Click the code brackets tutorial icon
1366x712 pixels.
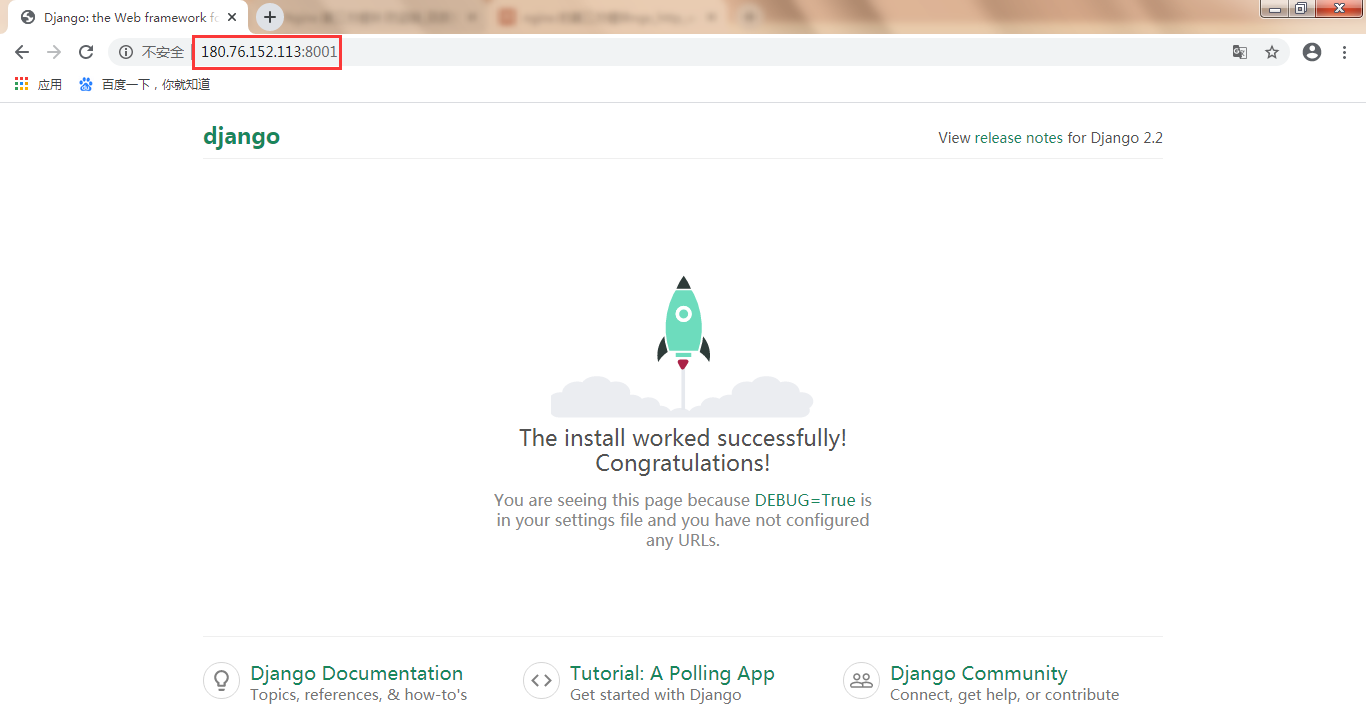point(541,680)
